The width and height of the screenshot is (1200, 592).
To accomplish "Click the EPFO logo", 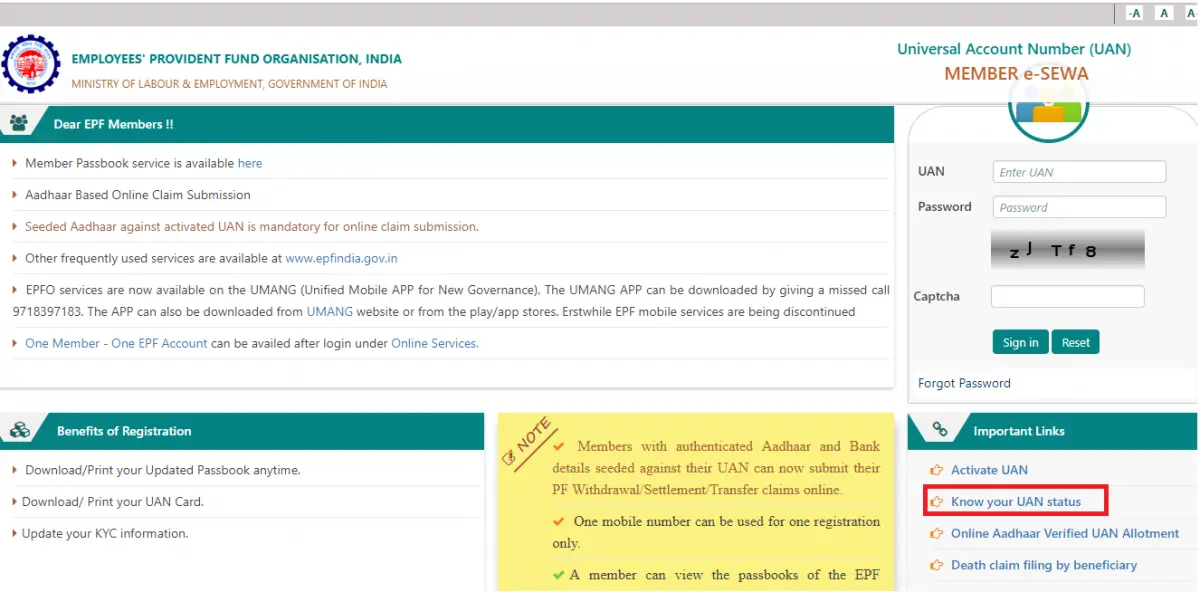I will (x=31, y=64).
